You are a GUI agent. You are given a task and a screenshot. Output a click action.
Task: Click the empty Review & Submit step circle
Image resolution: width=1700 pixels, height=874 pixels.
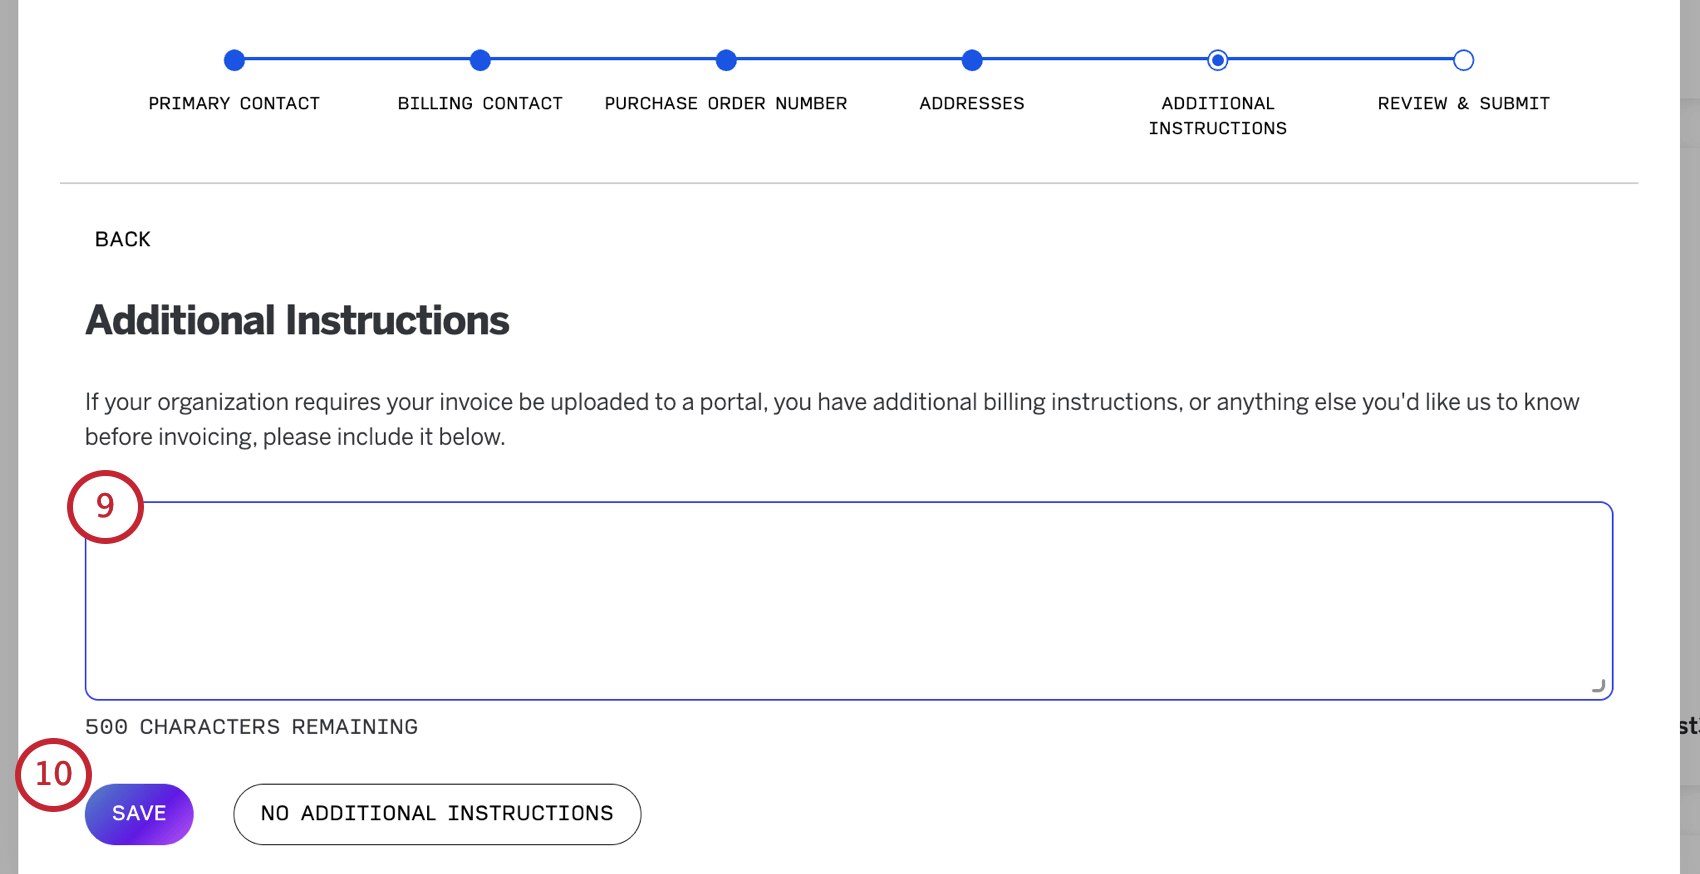pos(1463,60)
